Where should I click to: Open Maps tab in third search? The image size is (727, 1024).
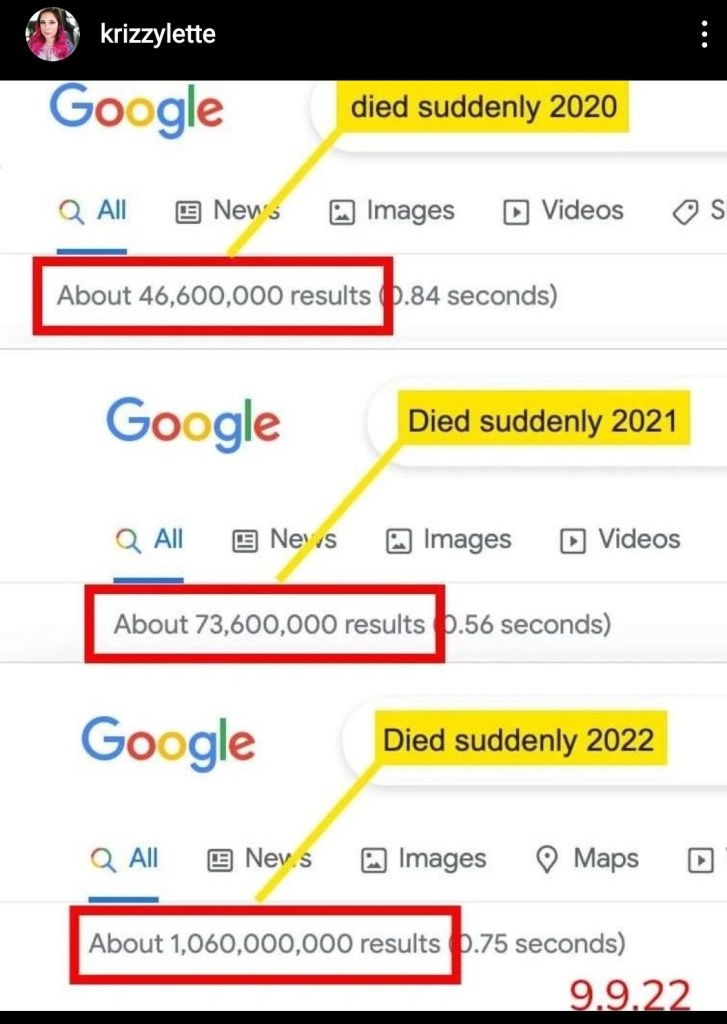click(588, 859)
